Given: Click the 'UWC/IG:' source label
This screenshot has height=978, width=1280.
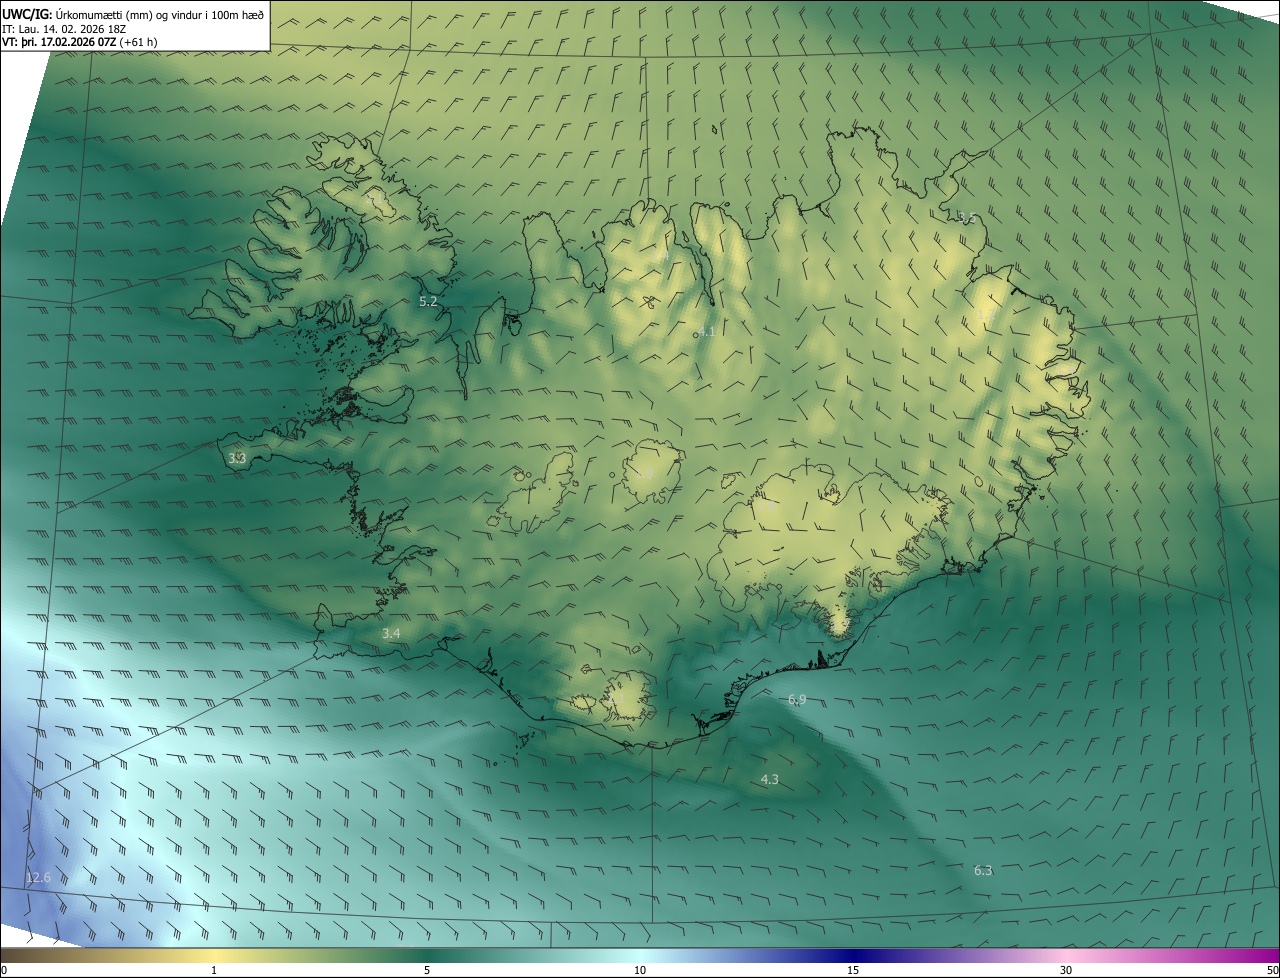Looking at the screenshot, I should [x=27, y=14].
